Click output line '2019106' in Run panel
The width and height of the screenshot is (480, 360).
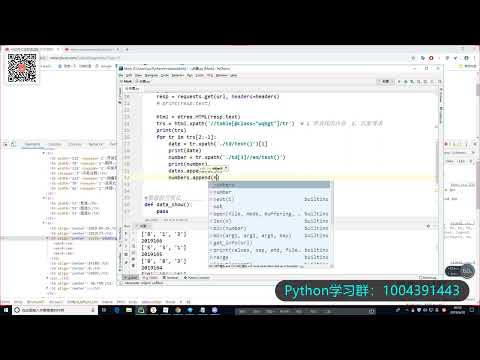tap(152, 241)
